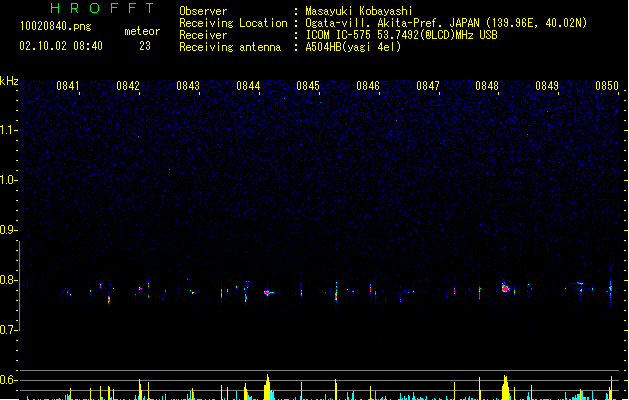The image size is (629, 400).
Task: Click the meteor echo just after 0844
Action: (x=268, y=293)
